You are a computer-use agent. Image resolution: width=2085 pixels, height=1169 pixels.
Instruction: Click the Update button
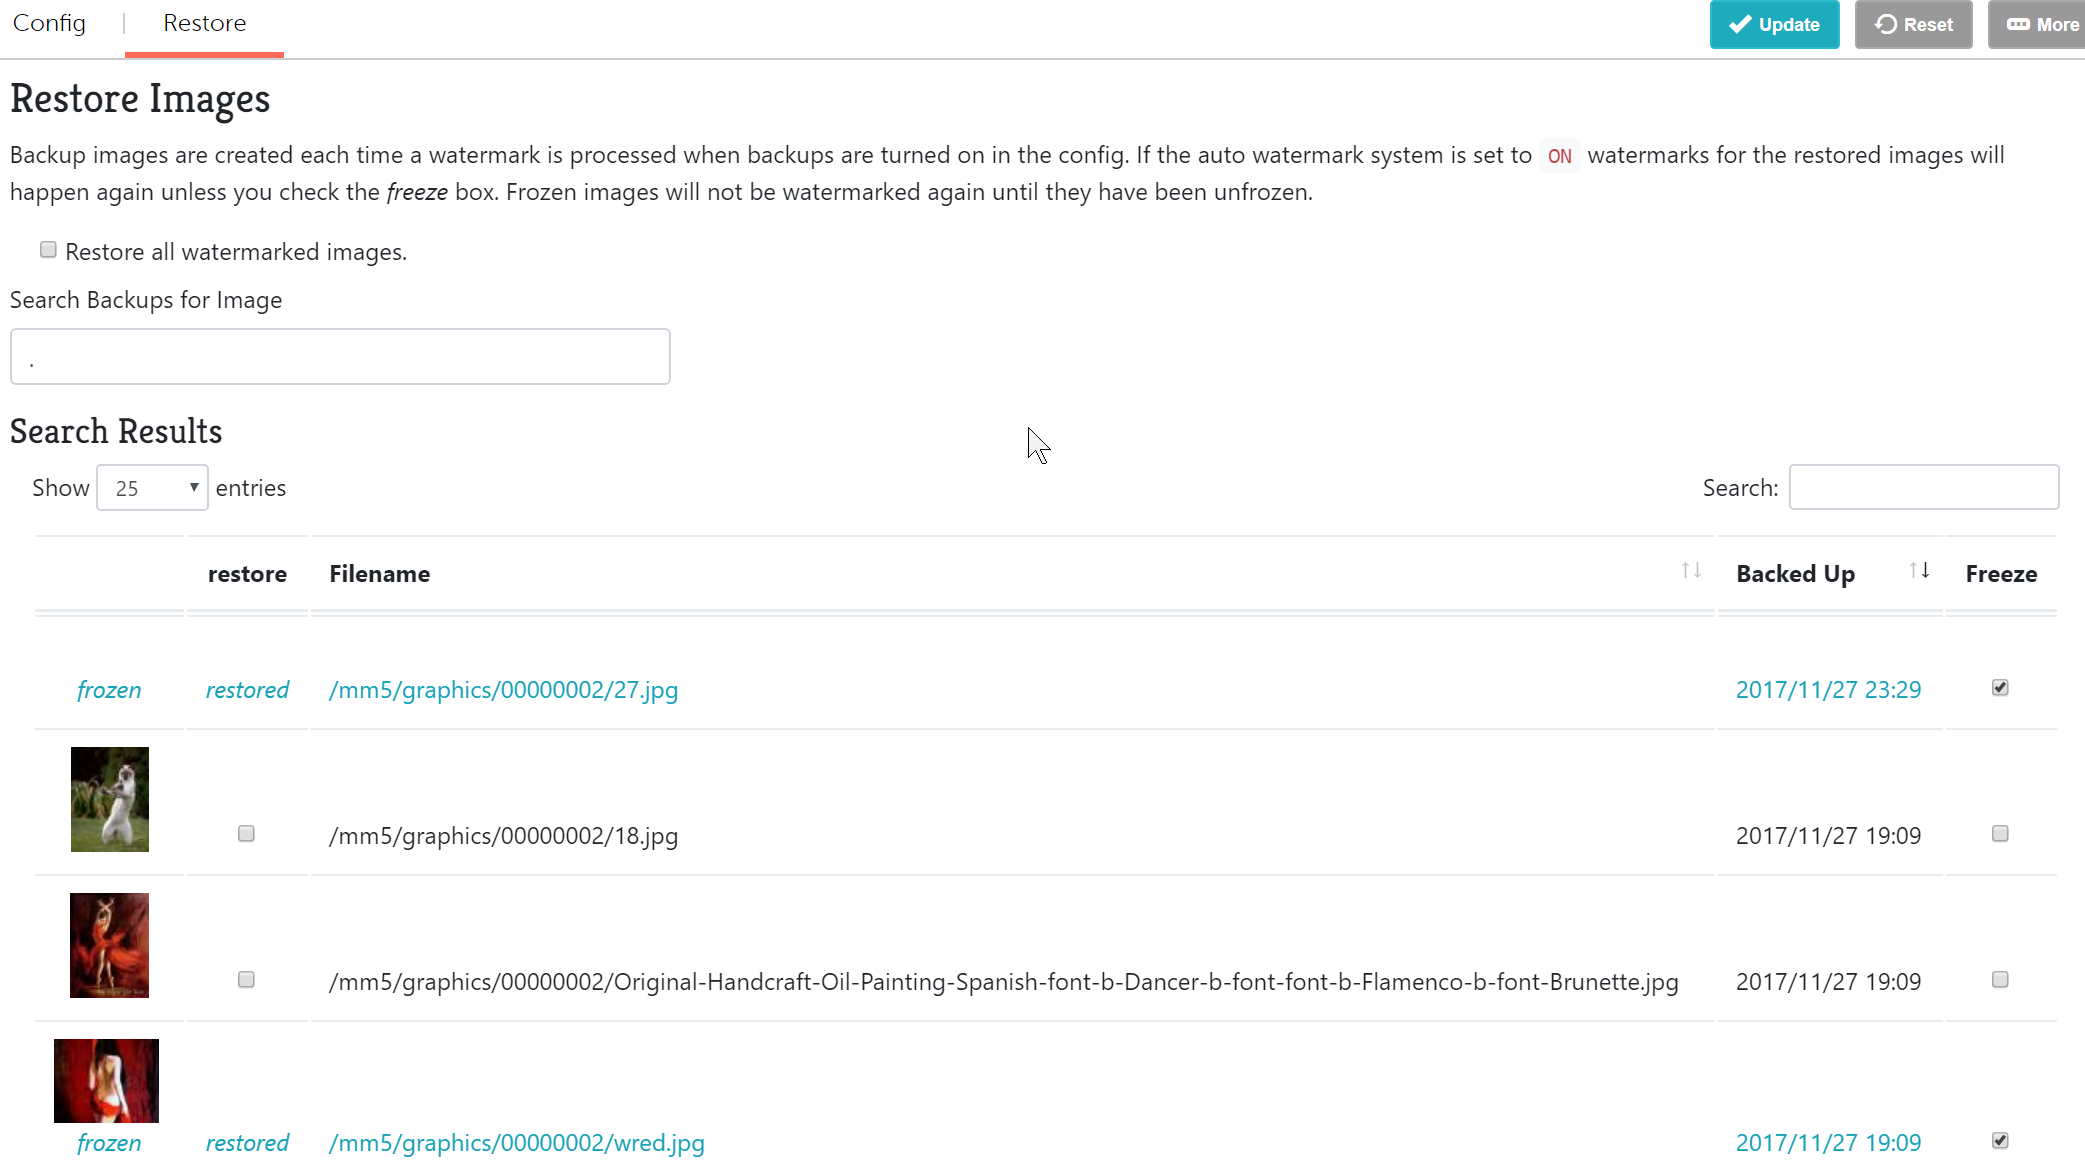[1774, 24]
